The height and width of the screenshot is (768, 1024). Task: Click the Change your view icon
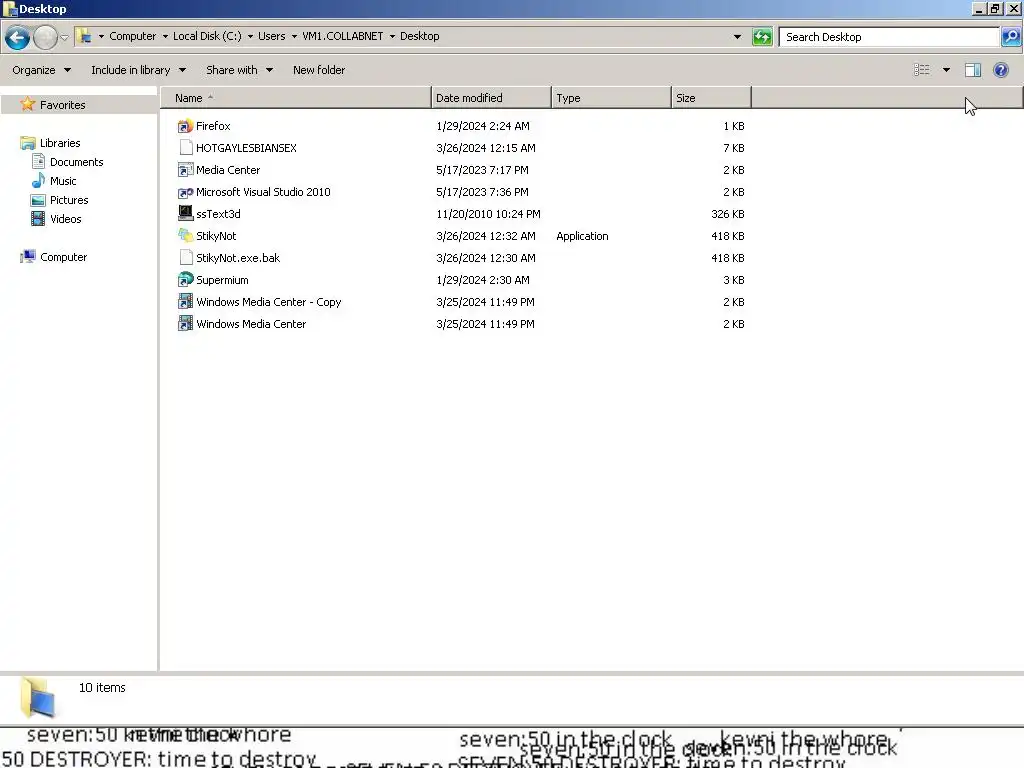(921, 70)
